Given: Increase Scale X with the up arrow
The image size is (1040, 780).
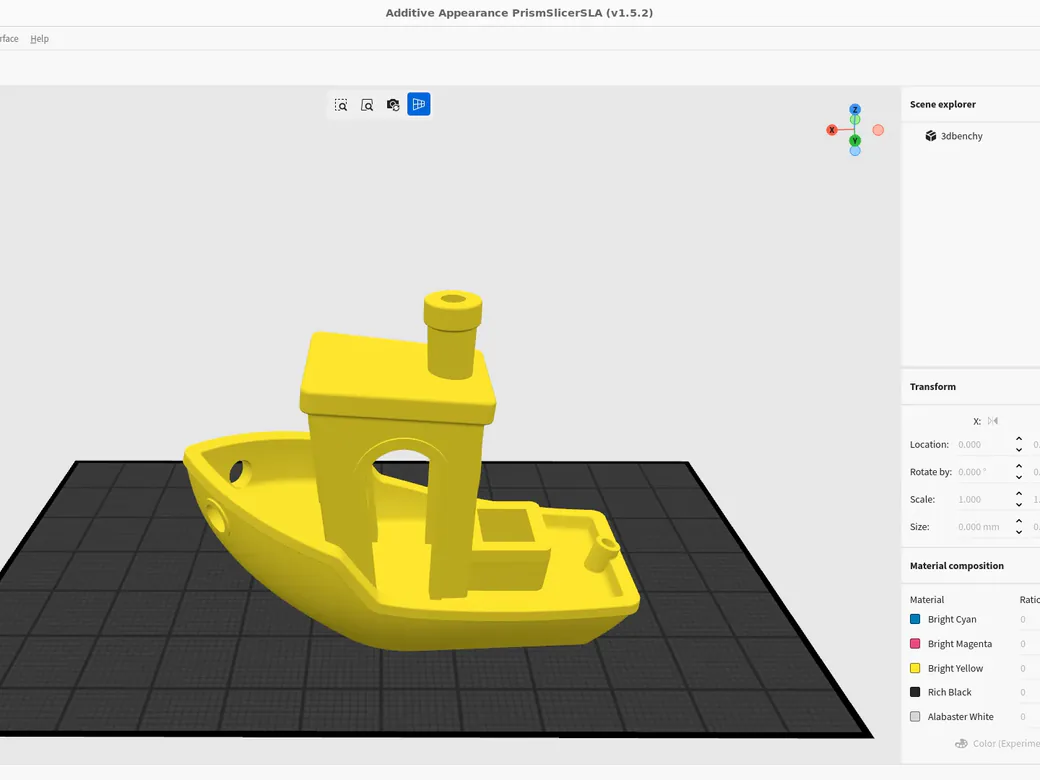Looking at the screenshot, I should [1019, 494].
